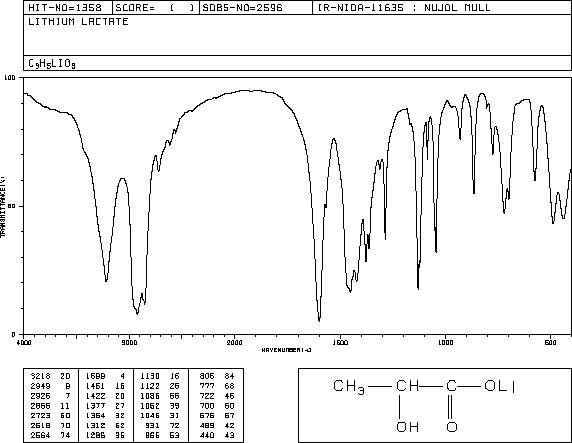Select the SDBS-NO=2596 header cell
The image size is (572, 443).
(x=243, y=8)
